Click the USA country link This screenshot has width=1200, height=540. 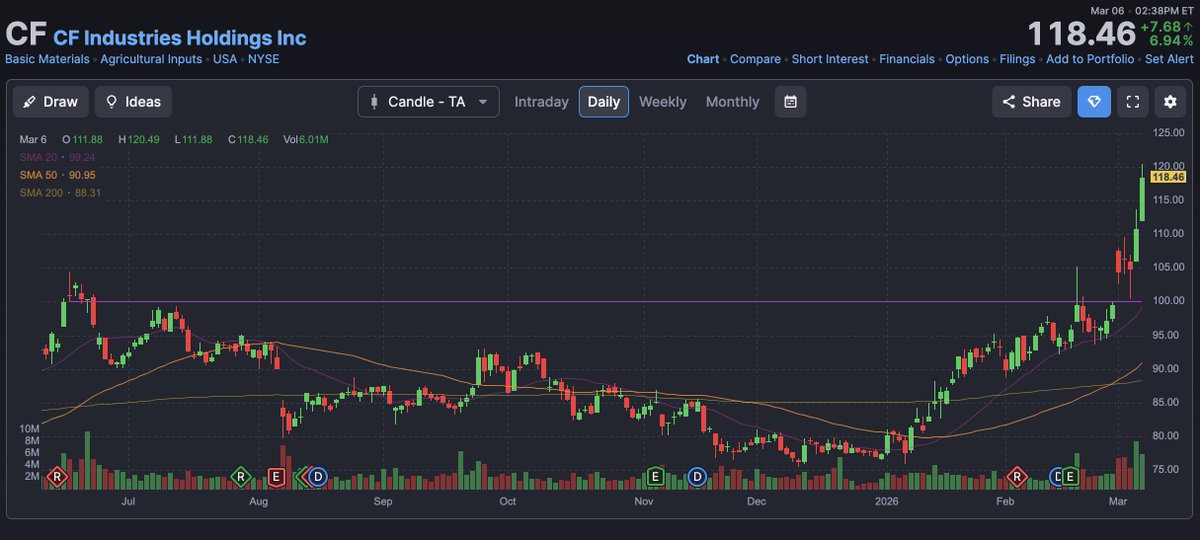tap(225, 59)
